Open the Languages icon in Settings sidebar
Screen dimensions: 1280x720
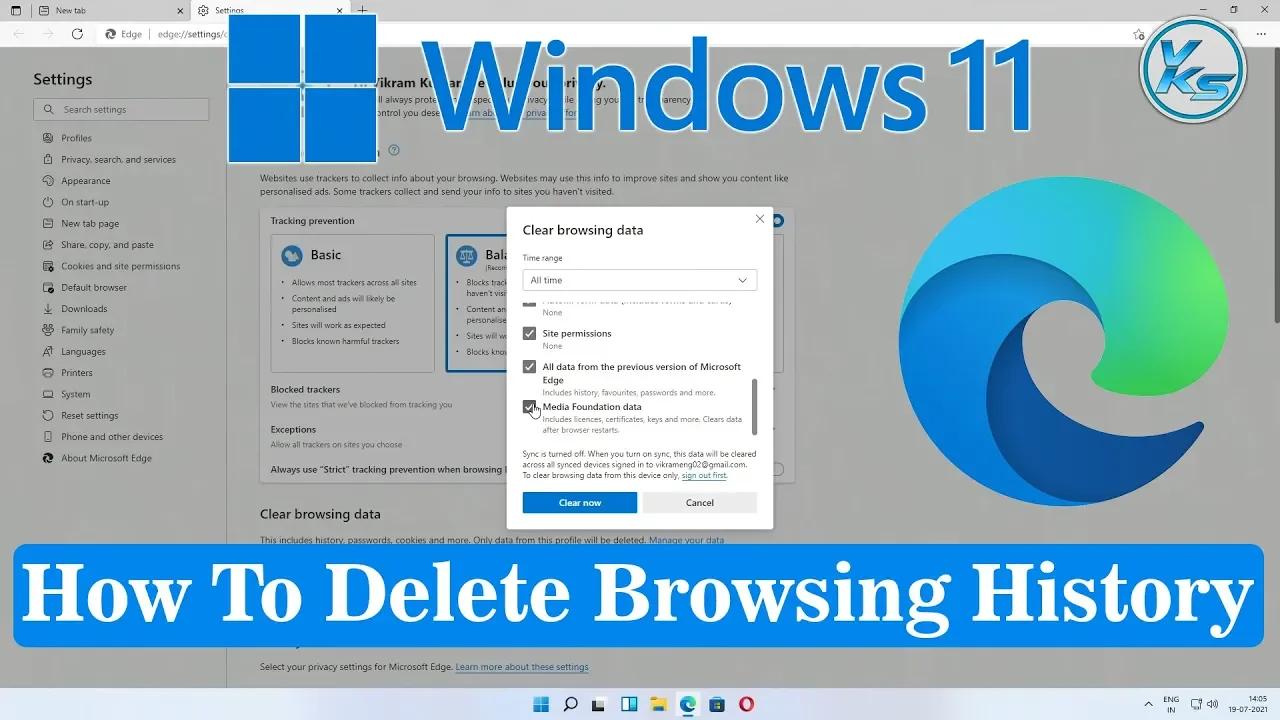[48, 351]
